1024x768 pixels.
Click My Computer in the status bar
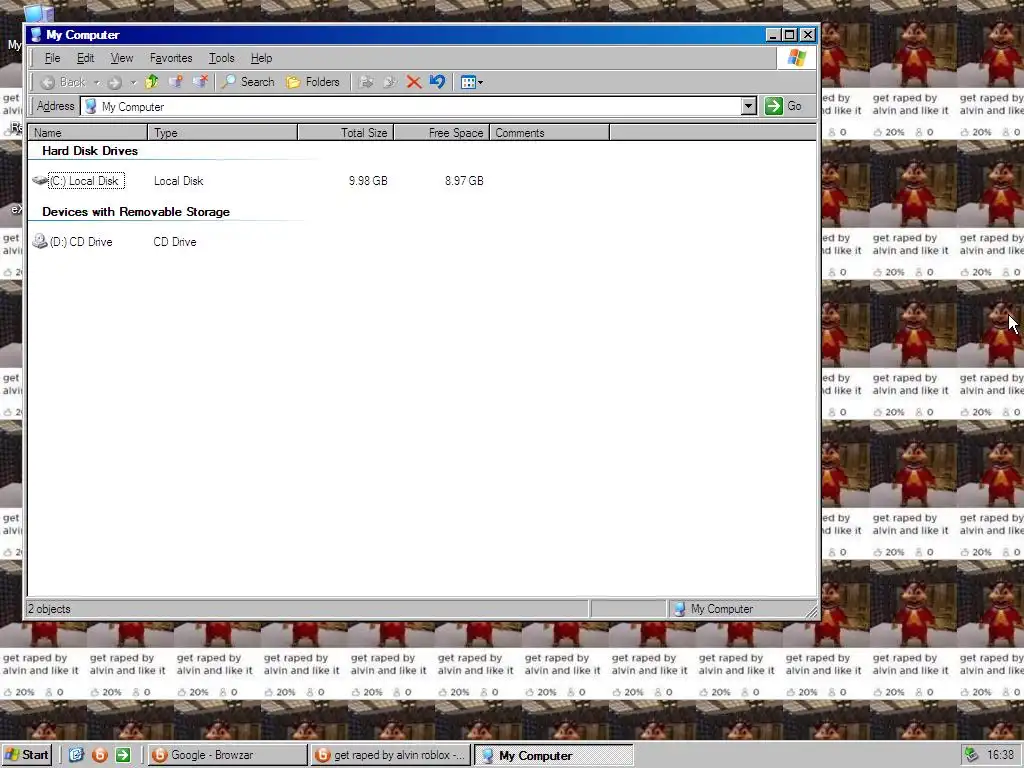point(722,609)
